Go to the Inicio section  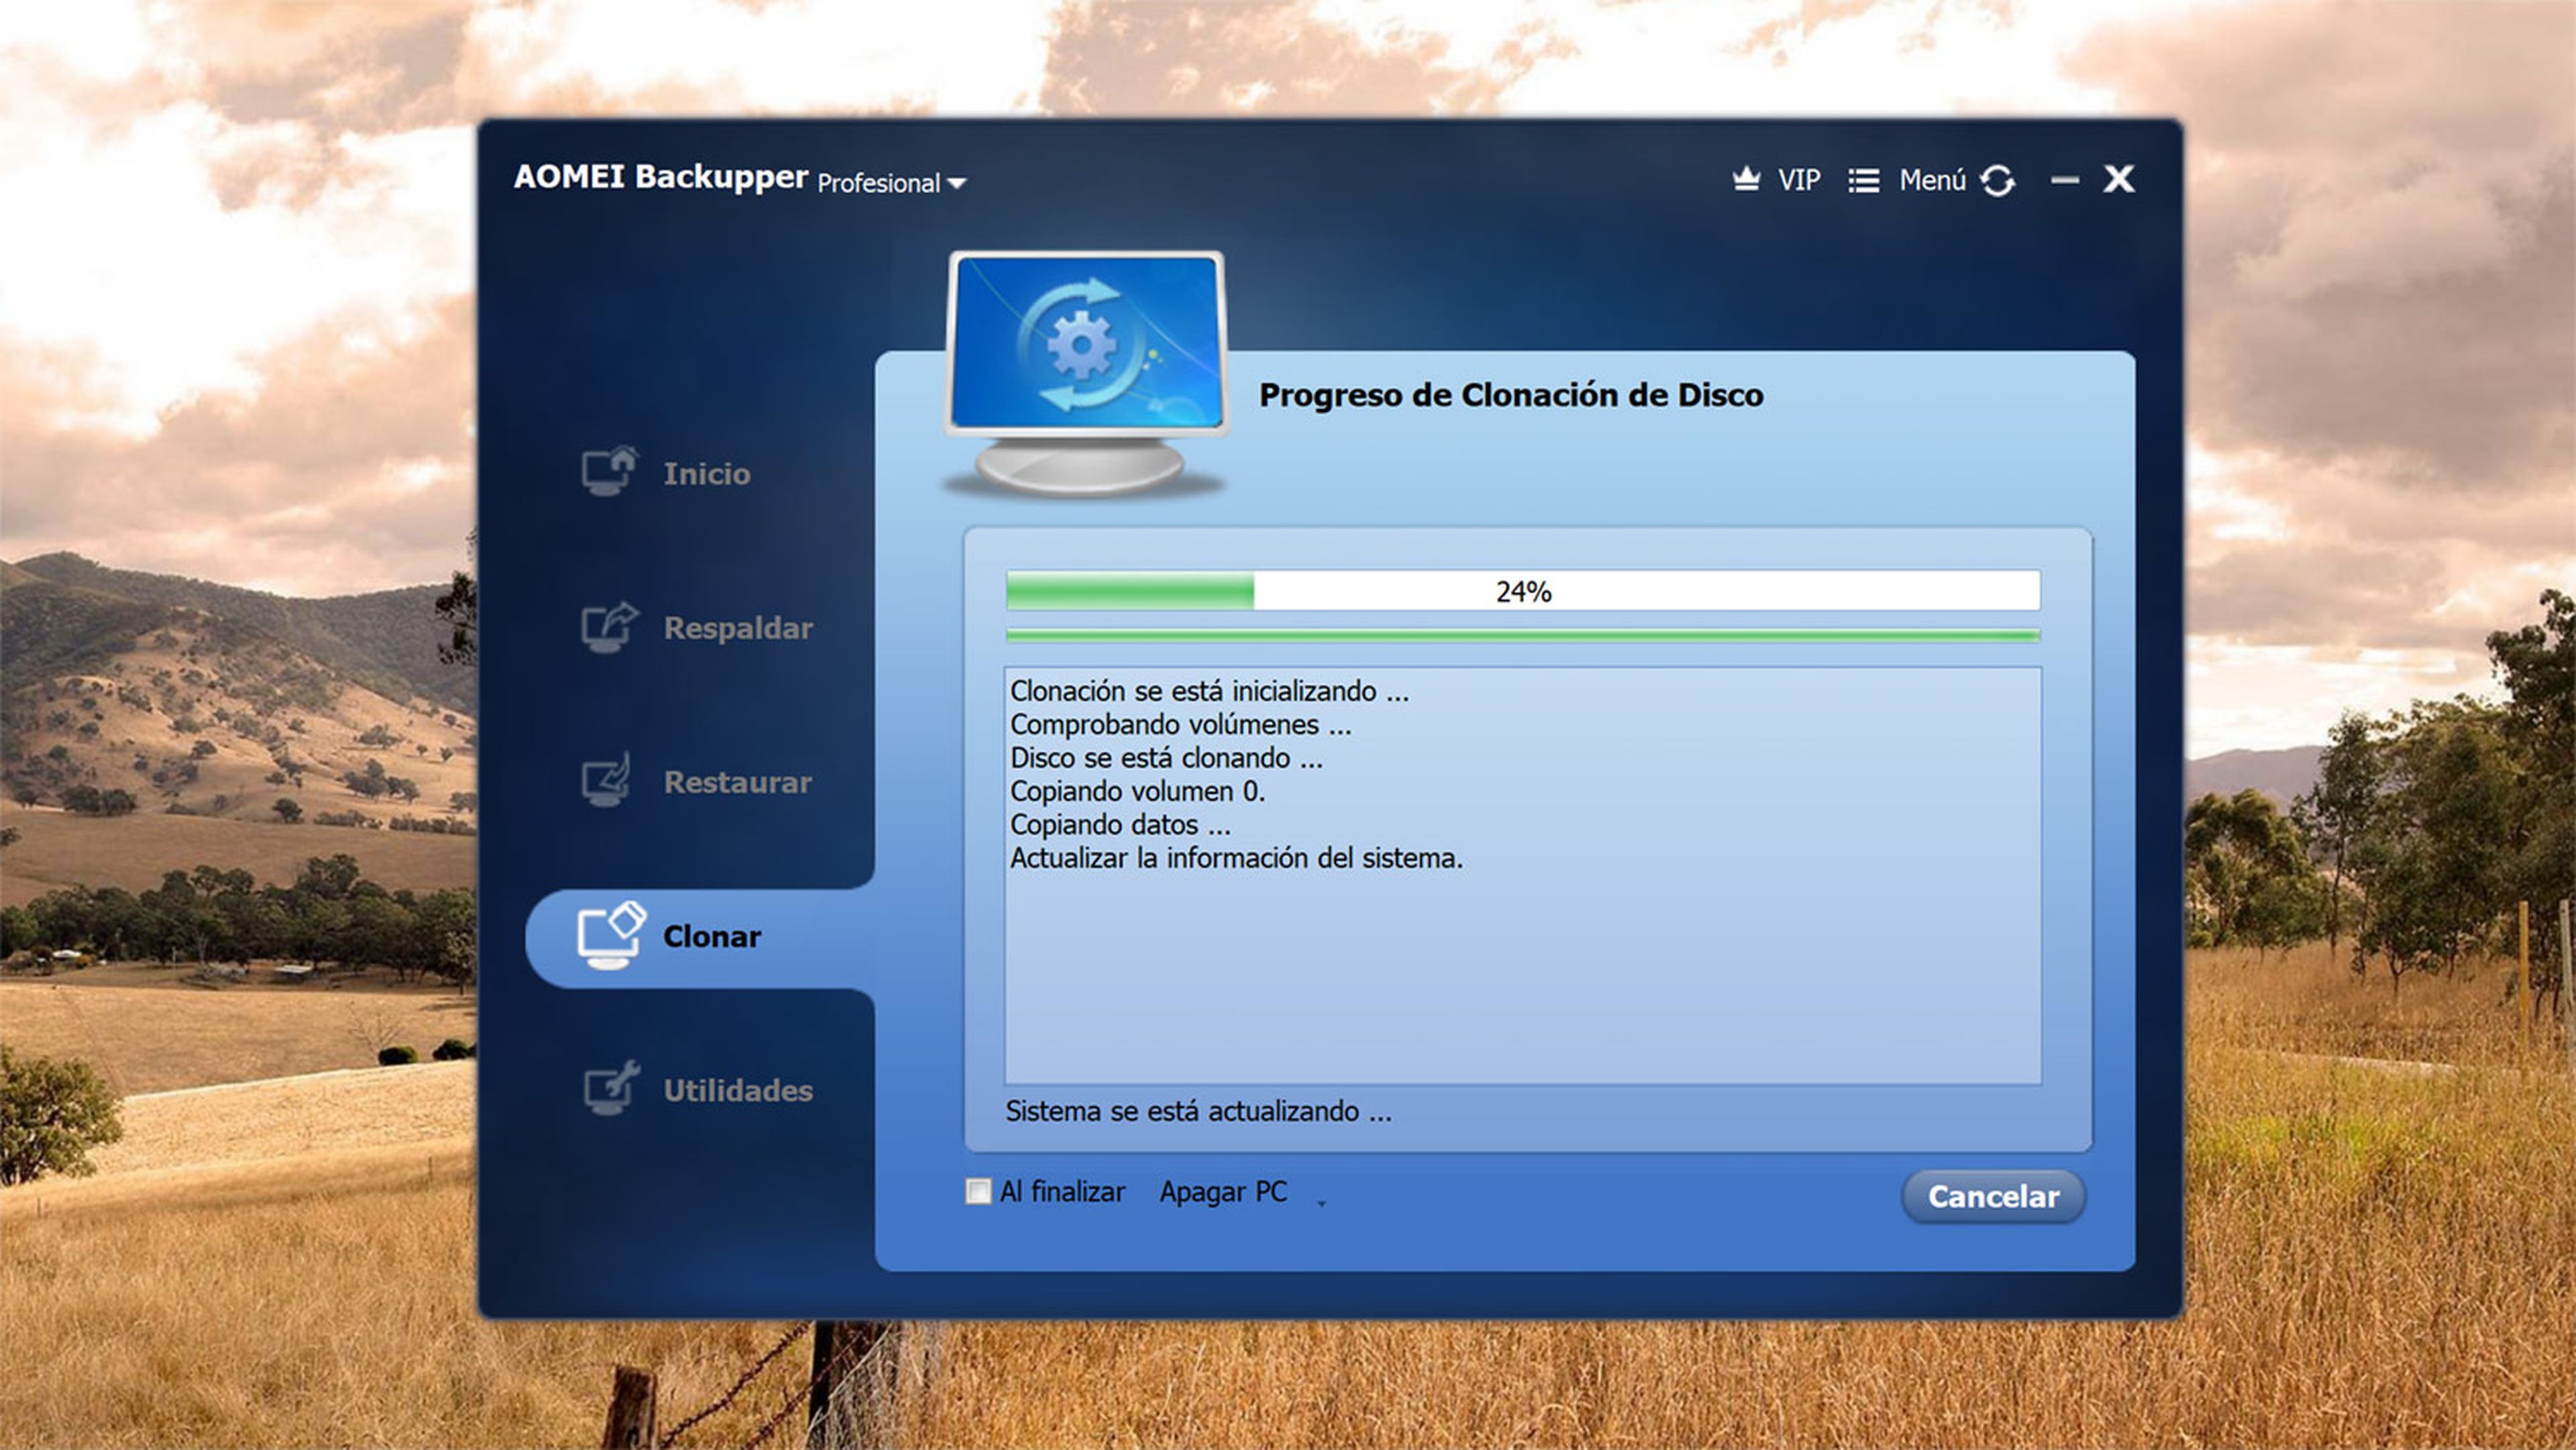(x=706, y=473)
